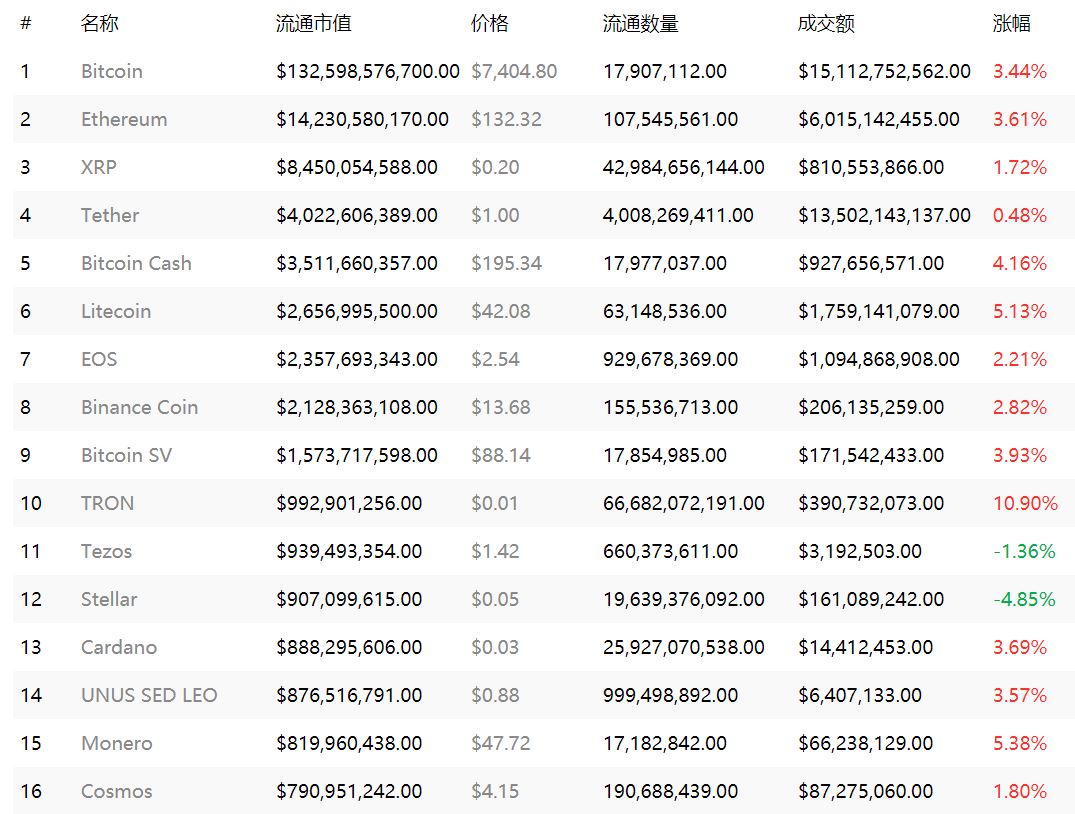The height and width of the screenshot is (814, 1075).
Task: Select the XRP name link
Action: click(99, 167)
